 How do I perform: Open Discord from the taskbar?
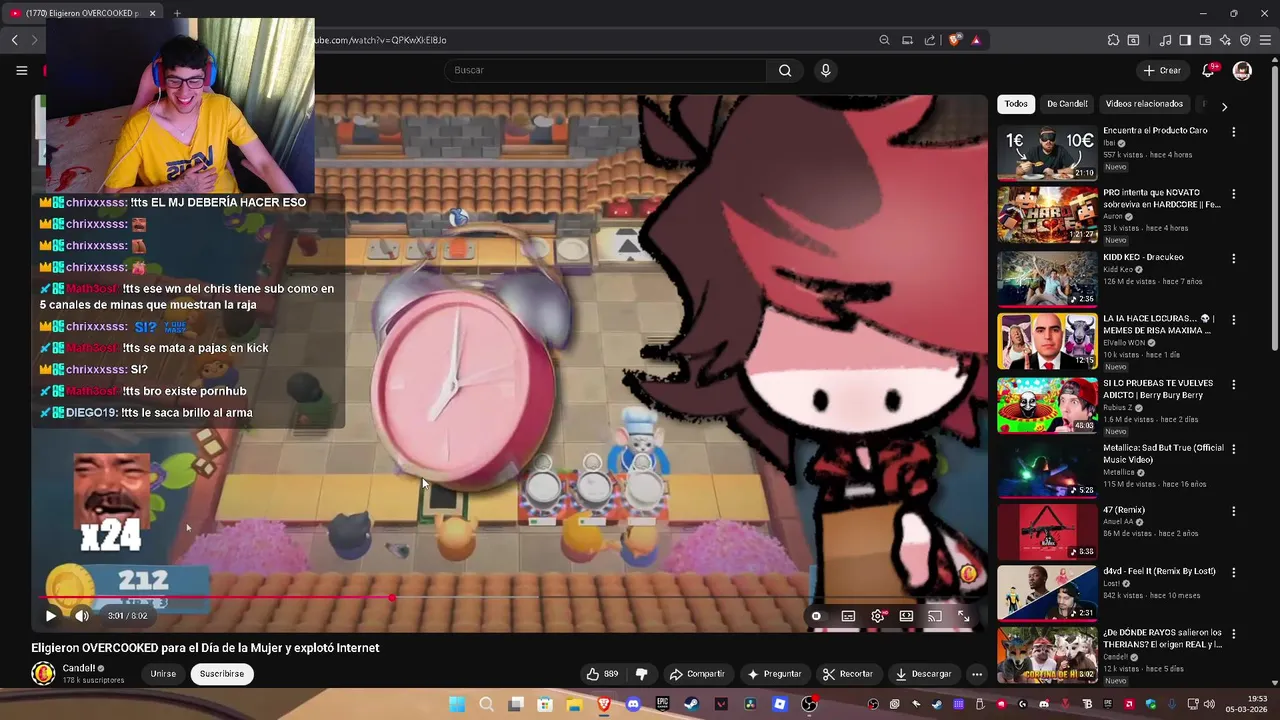pyautogui.click(x=633, y=704)
